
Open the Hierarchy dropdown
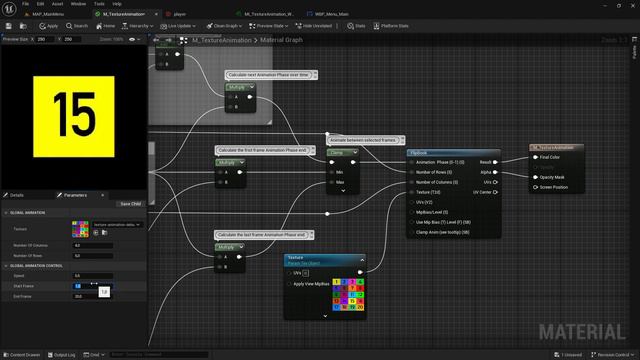[x=137, y=26]
